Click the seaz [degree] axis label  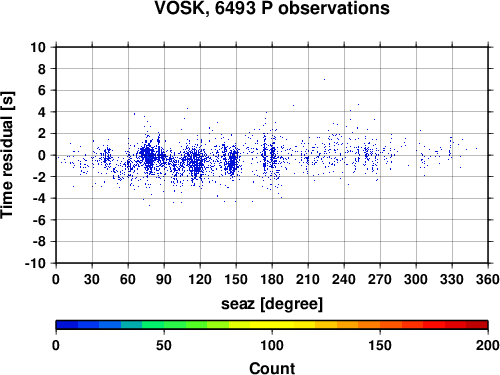(x=272, y=304)
